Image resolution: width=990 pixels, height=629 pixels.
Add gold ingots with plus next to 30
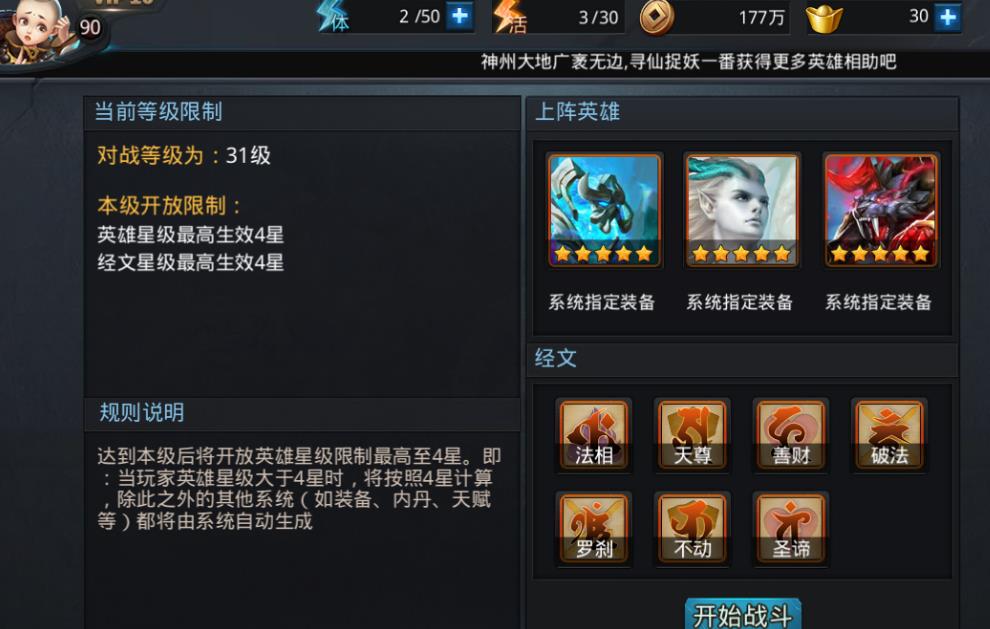(948, 17)
